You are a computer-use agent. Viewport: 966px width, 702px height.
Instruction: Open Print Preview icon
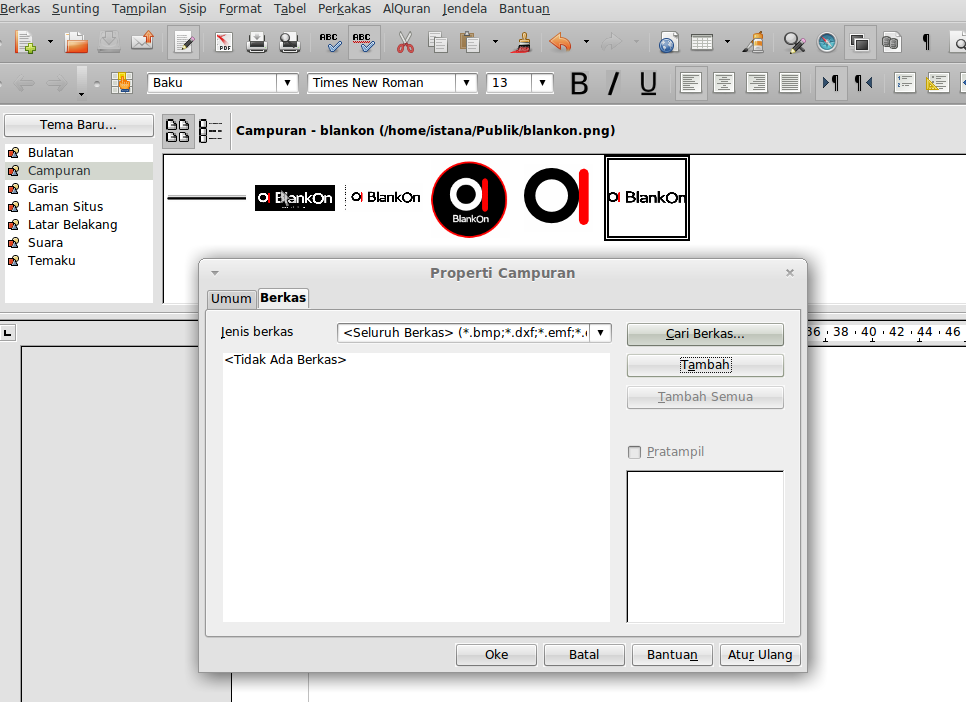pos(289,43)
